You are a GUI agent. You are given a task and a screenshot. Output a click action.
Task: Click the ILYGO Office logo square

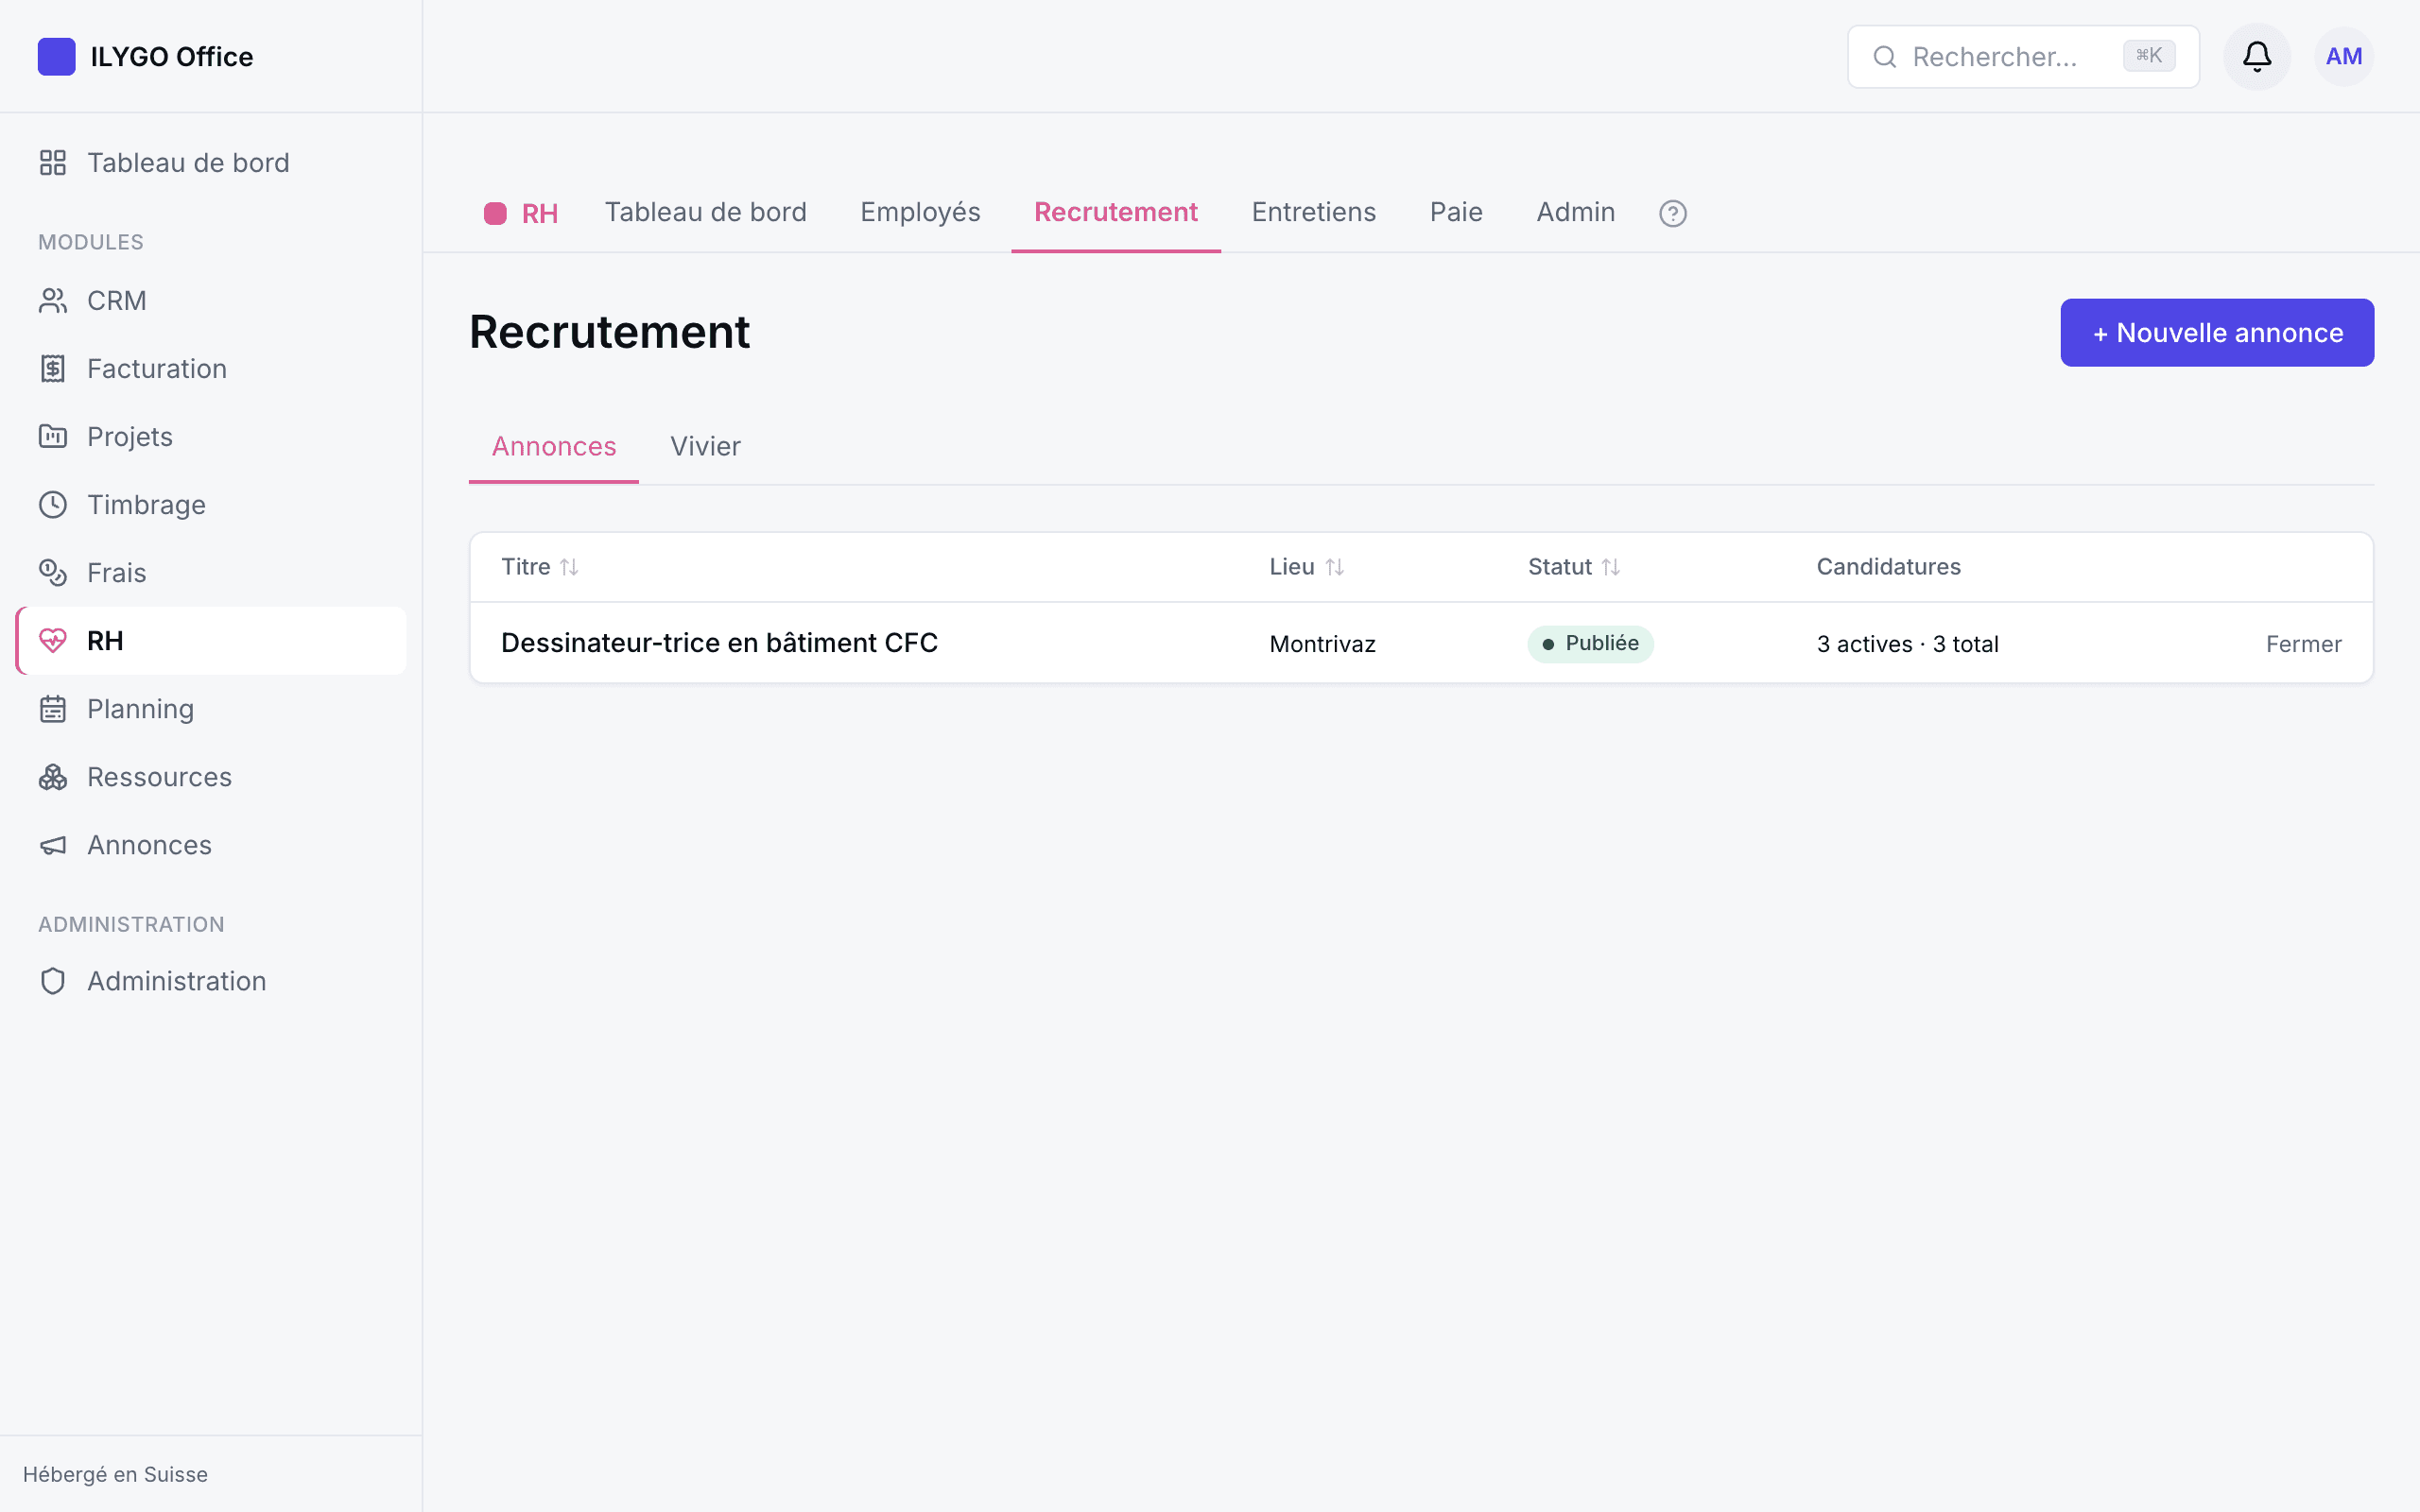pyautogui.click(x=56, y=57)
